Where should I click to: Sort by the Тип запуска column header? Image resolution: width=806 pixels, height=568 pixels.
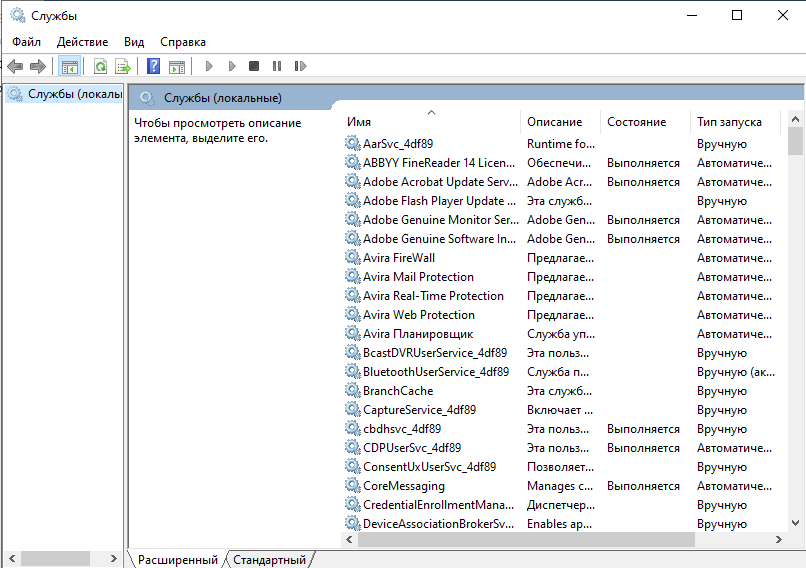tap(735, 122)
